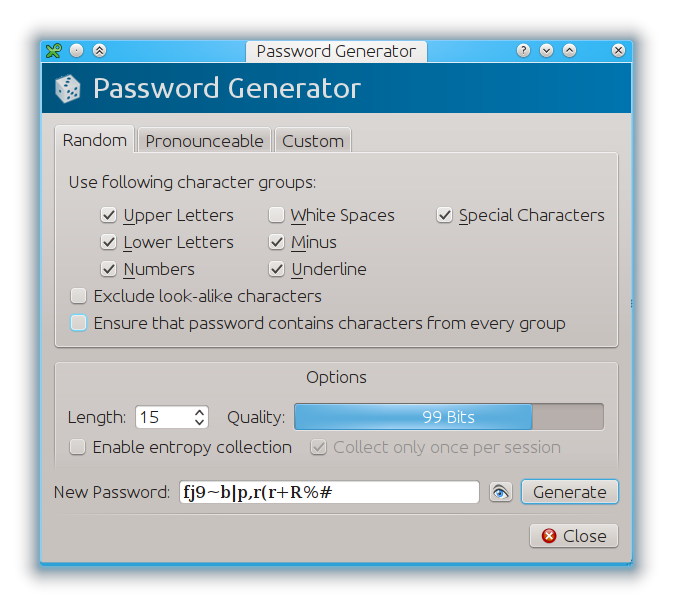Screen dimensions: 673x606
Task: Increase password length with up arrow
Action: click(x=199, y=412)
